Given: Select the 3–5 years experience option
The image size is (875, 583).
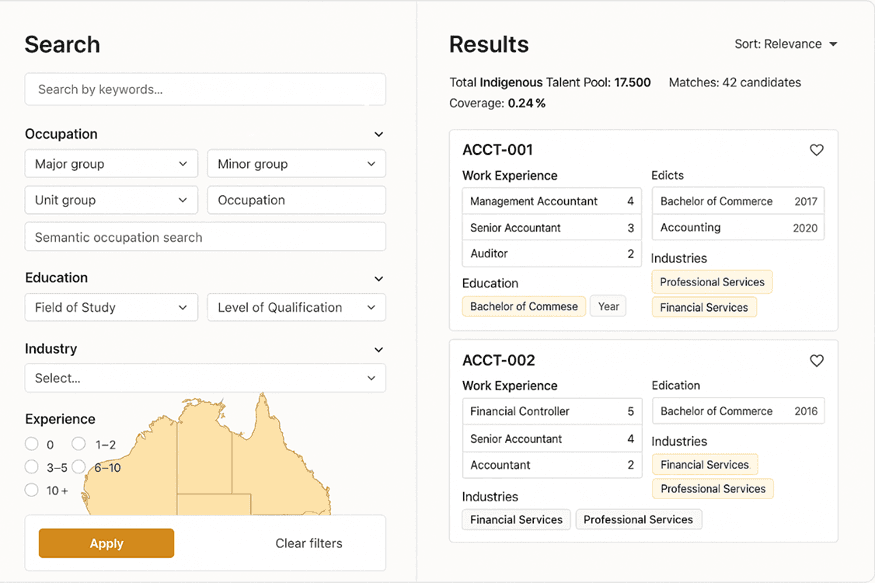Looking at the screenshot, I should tap(31, 466).
